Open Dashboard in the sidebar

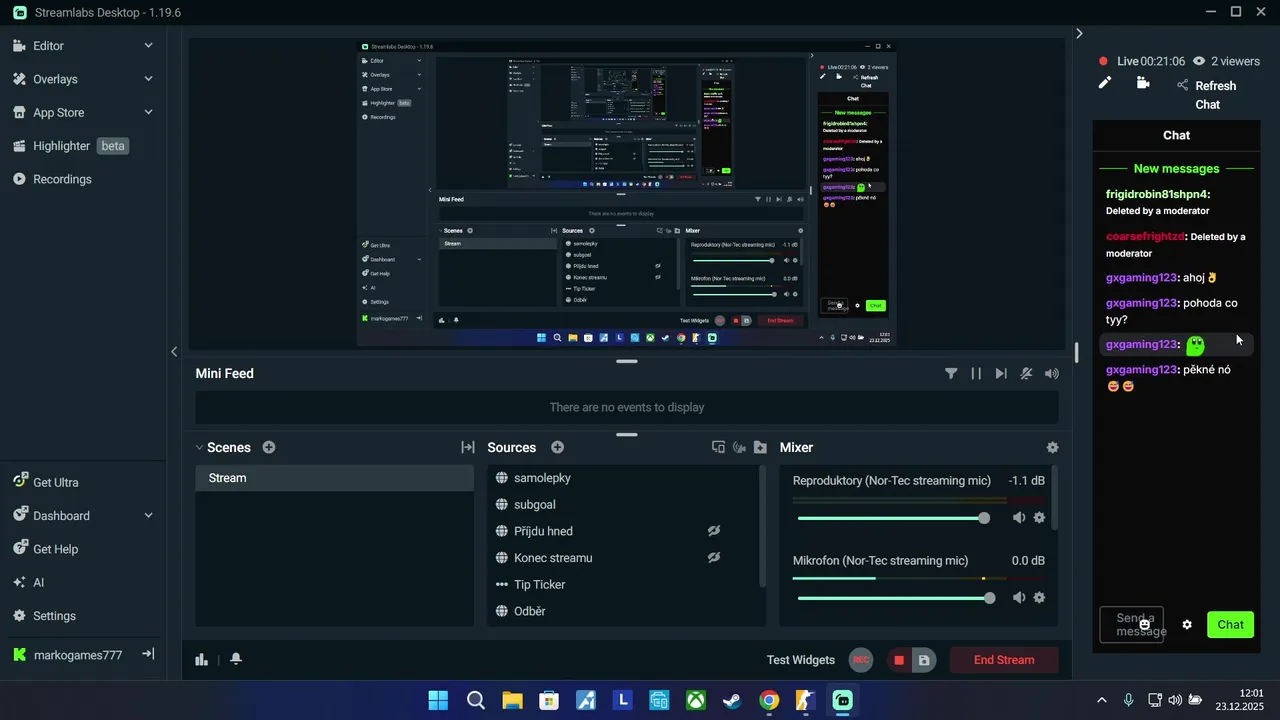61,516
